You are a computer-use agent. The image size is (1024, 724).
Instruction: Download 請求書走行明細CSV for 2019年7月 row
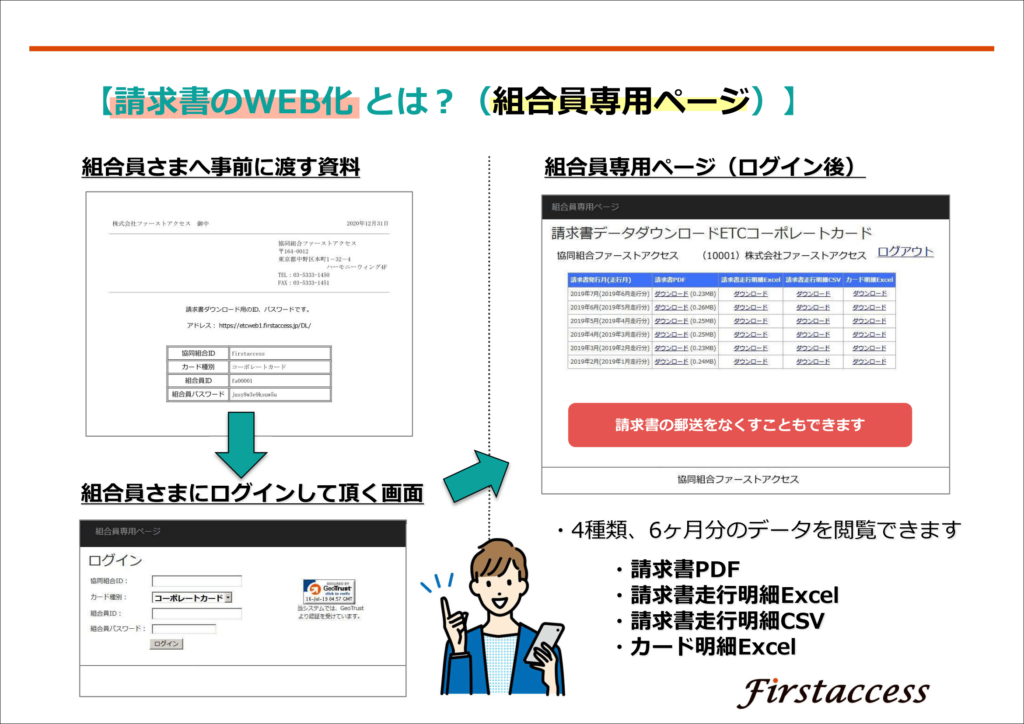(813, 294)
